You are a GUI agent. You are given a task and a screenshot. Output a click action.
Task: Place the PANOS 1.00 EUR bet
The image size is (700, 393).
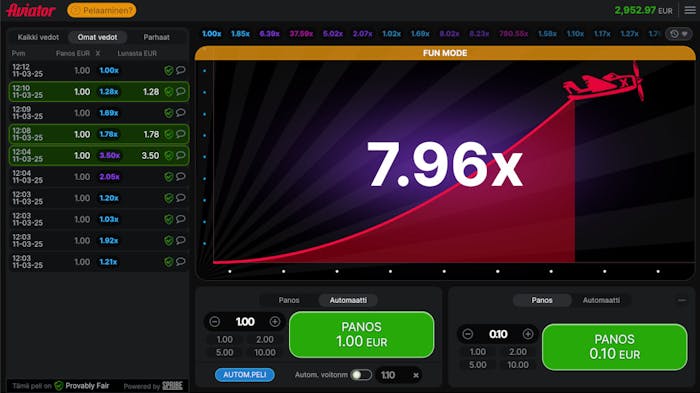[362, 334]
